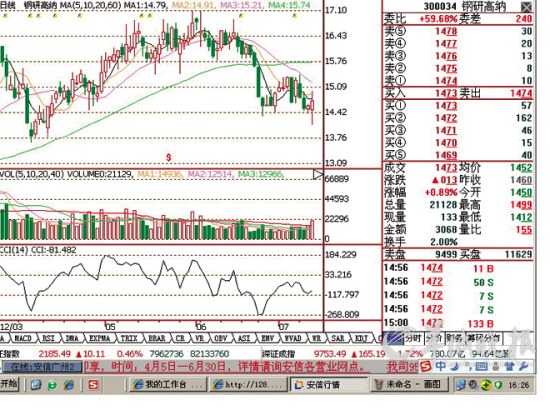This screenshot has height=412, width=550.
Task: Click the green shield tray icon
Action: pos(498,385)
